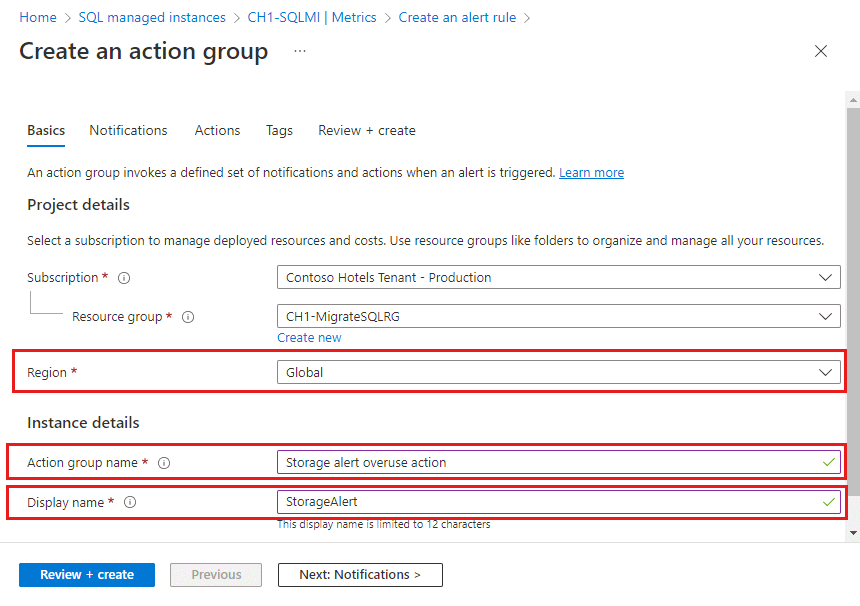Open the Region dropdown
860x606 pixels.
pyautogui.click(x=826, y=371)
